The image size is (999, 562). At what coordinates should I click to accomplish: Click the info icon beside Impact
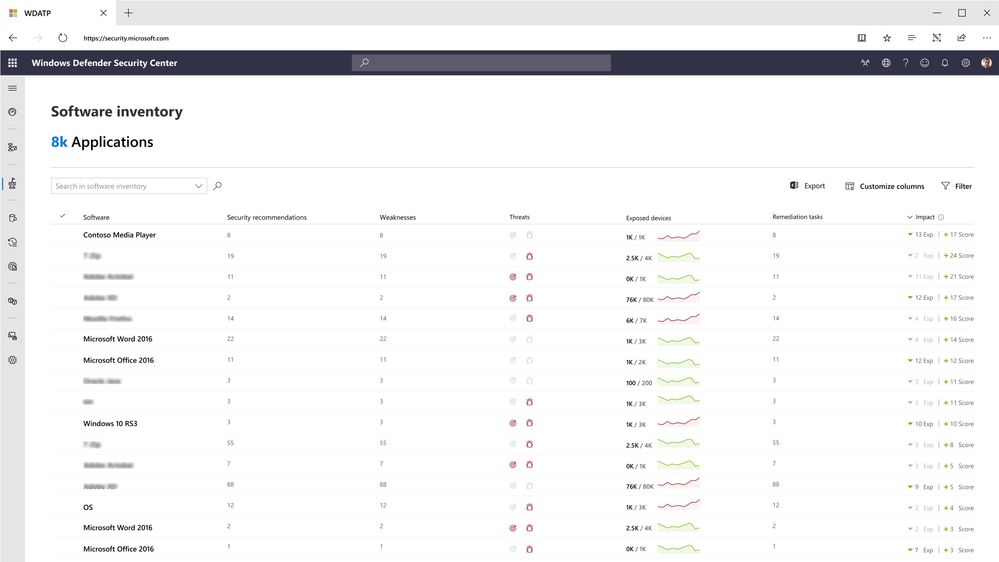click(x=941, y=217)
